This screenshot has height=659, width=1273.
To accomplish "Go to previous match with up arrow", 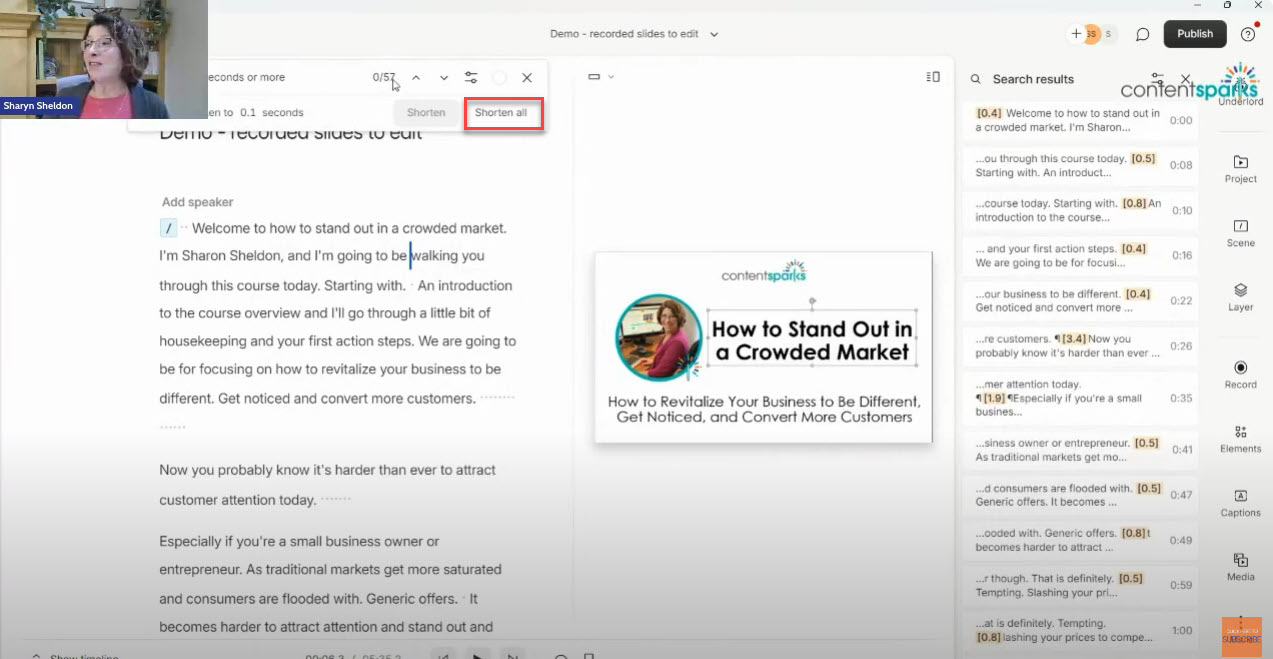I will [416, 77].
